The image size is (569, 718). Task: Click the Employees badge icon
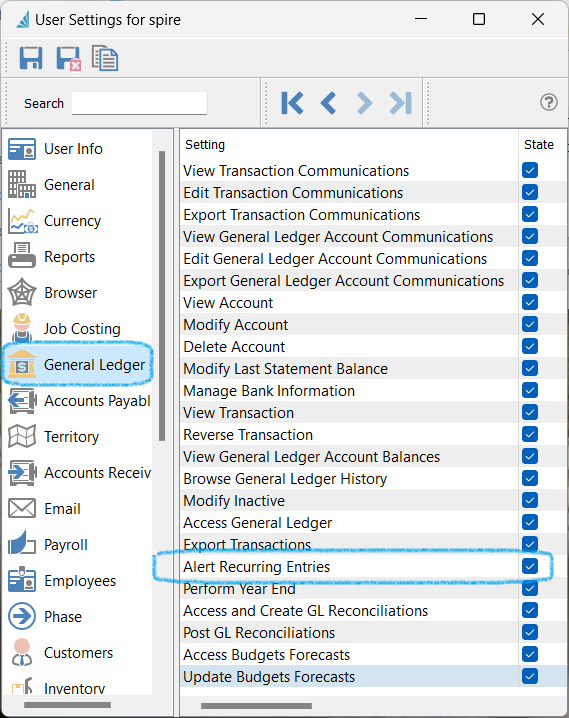tap(22, 580)
